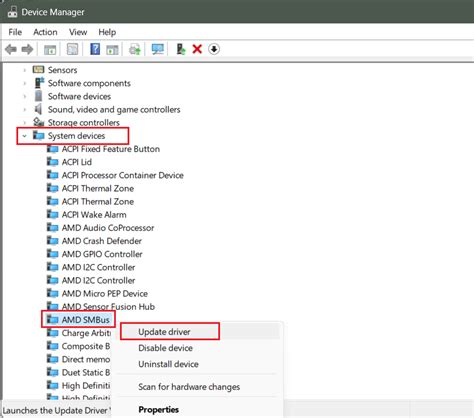
Task: Choose Uninstall device from context menu
Action: tap(168, 364)
